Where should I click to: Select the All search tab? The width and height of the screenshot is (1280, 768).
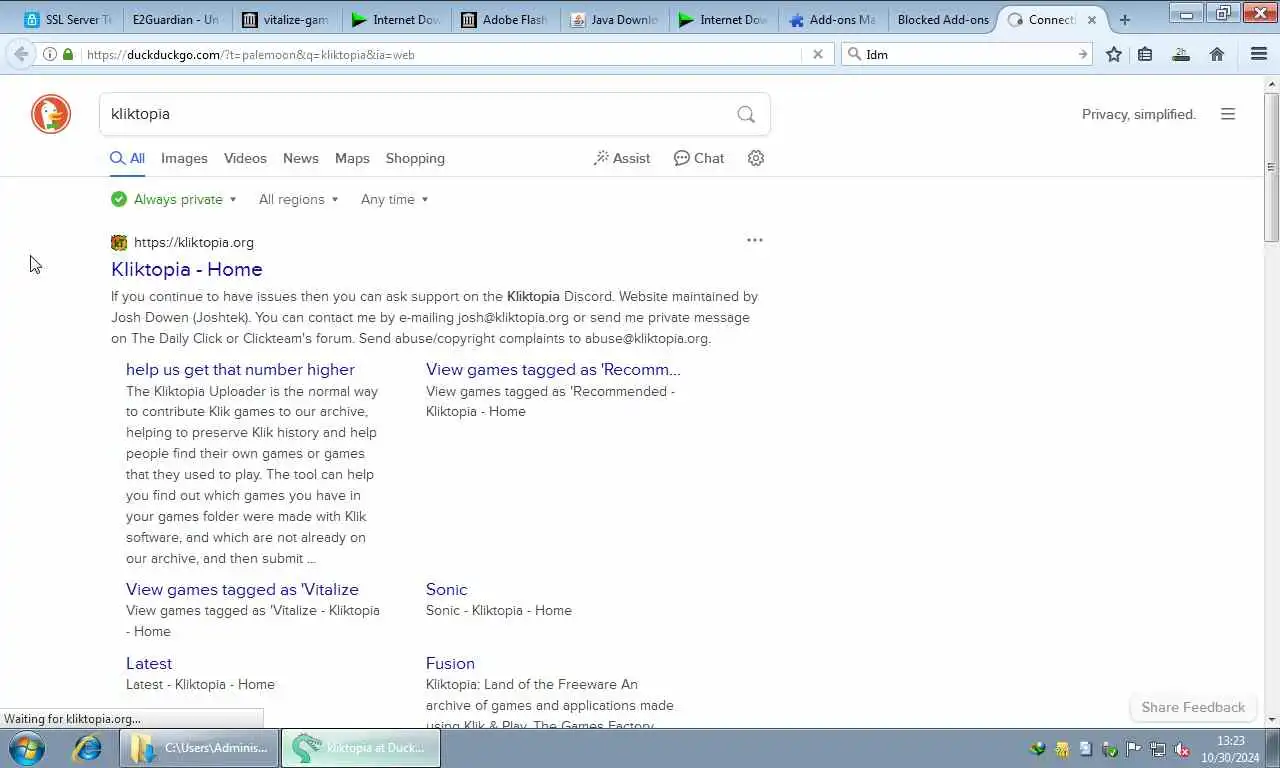[x=127, y=158]
